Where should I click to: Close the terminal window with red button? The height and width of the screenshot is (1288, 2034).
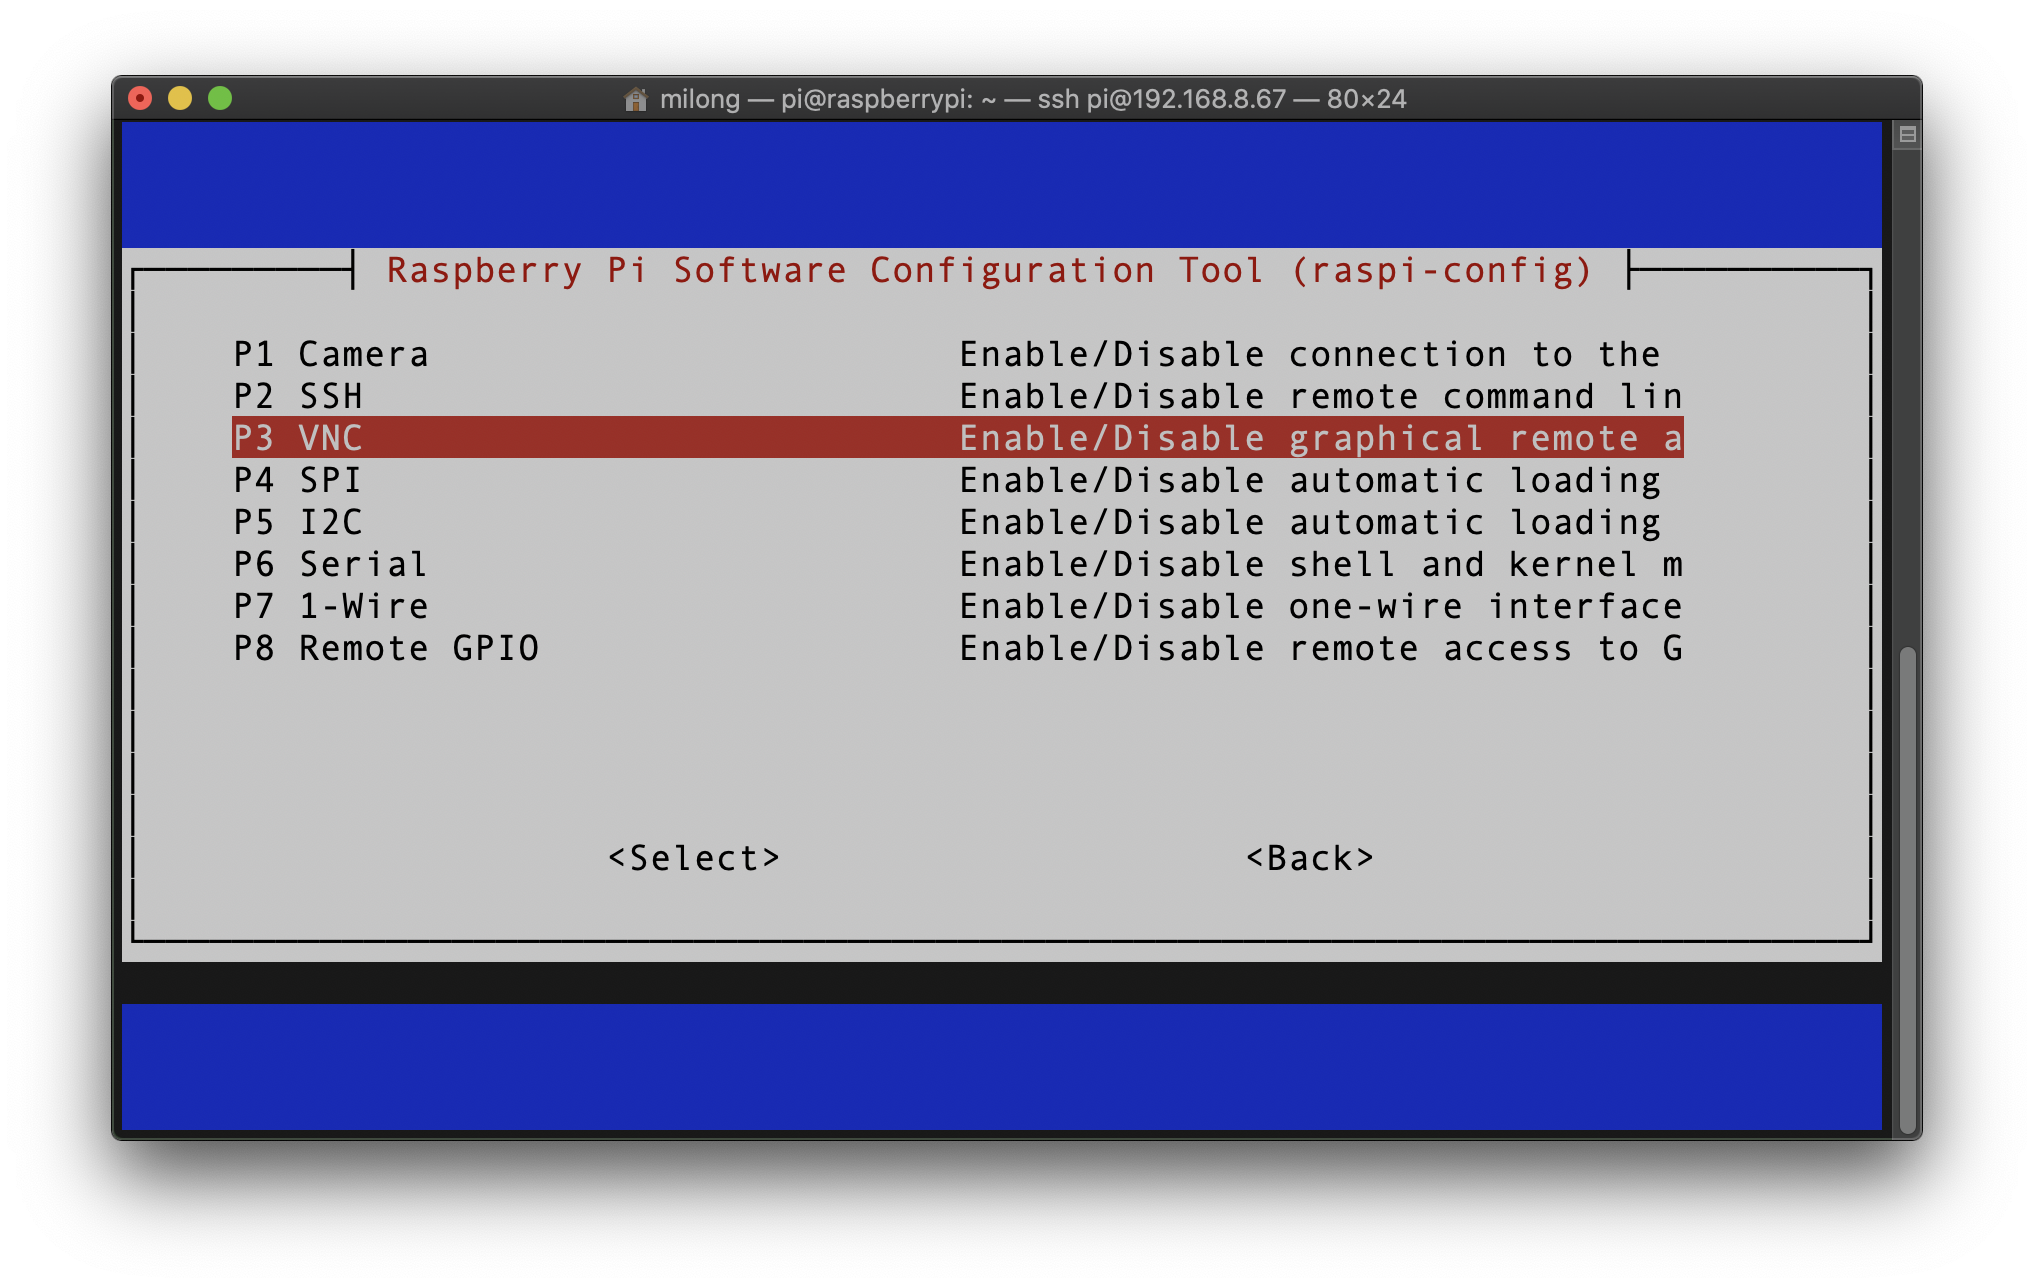point(140,98)
